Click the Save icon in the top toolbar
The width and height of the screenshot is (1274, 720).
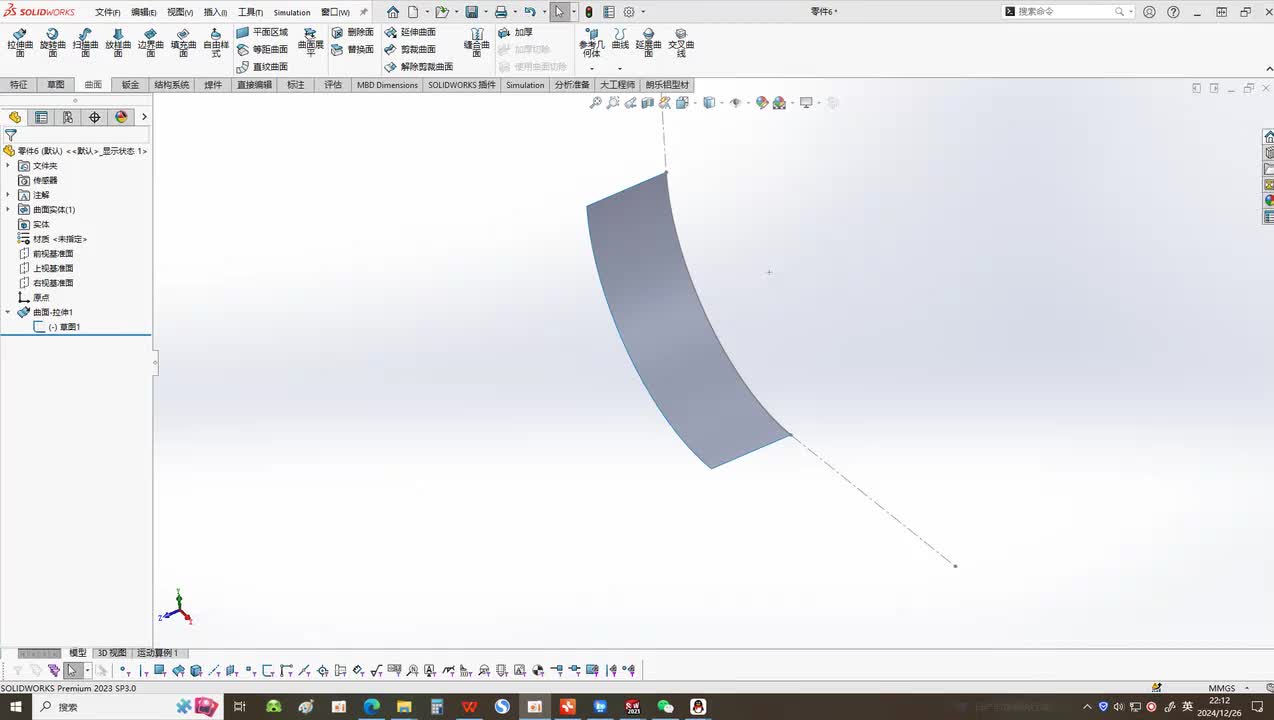(471, 12)
